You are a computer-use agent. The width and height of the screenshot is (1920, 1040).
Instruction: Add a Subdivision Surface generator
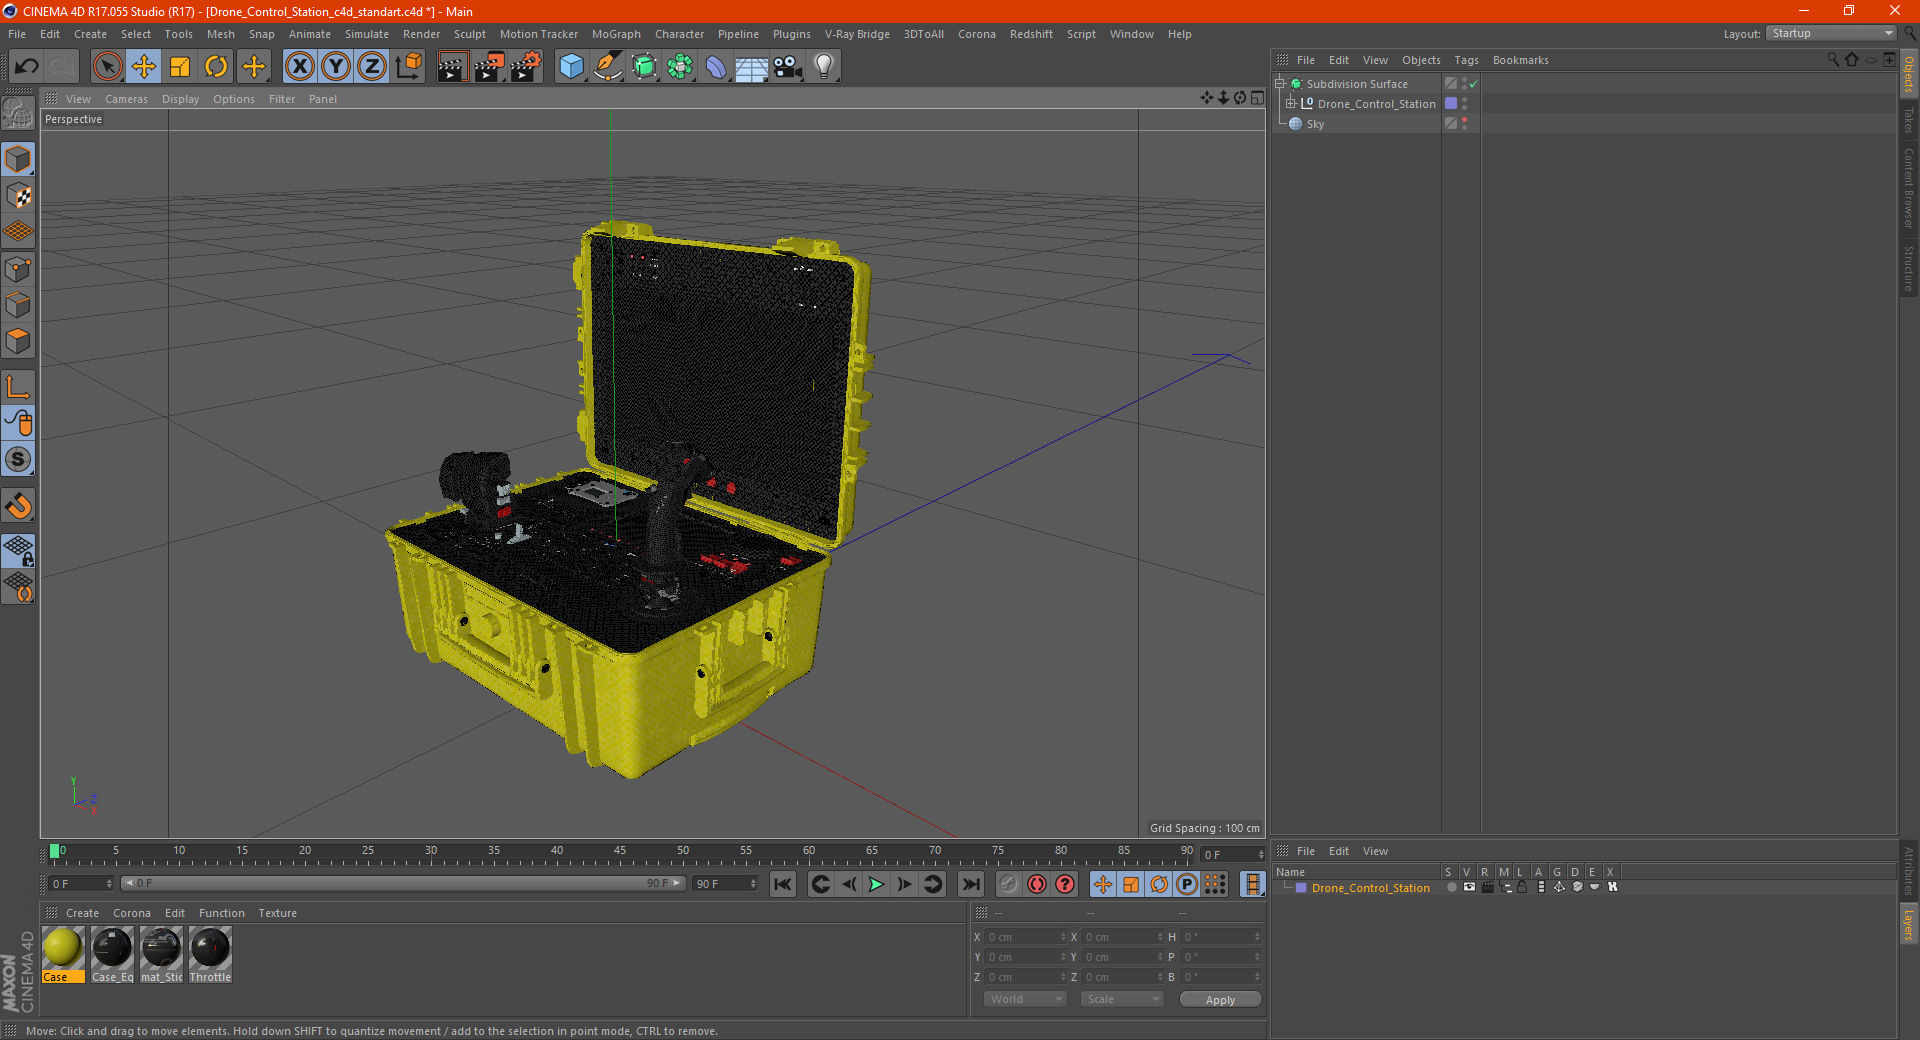tap(644, 67)
